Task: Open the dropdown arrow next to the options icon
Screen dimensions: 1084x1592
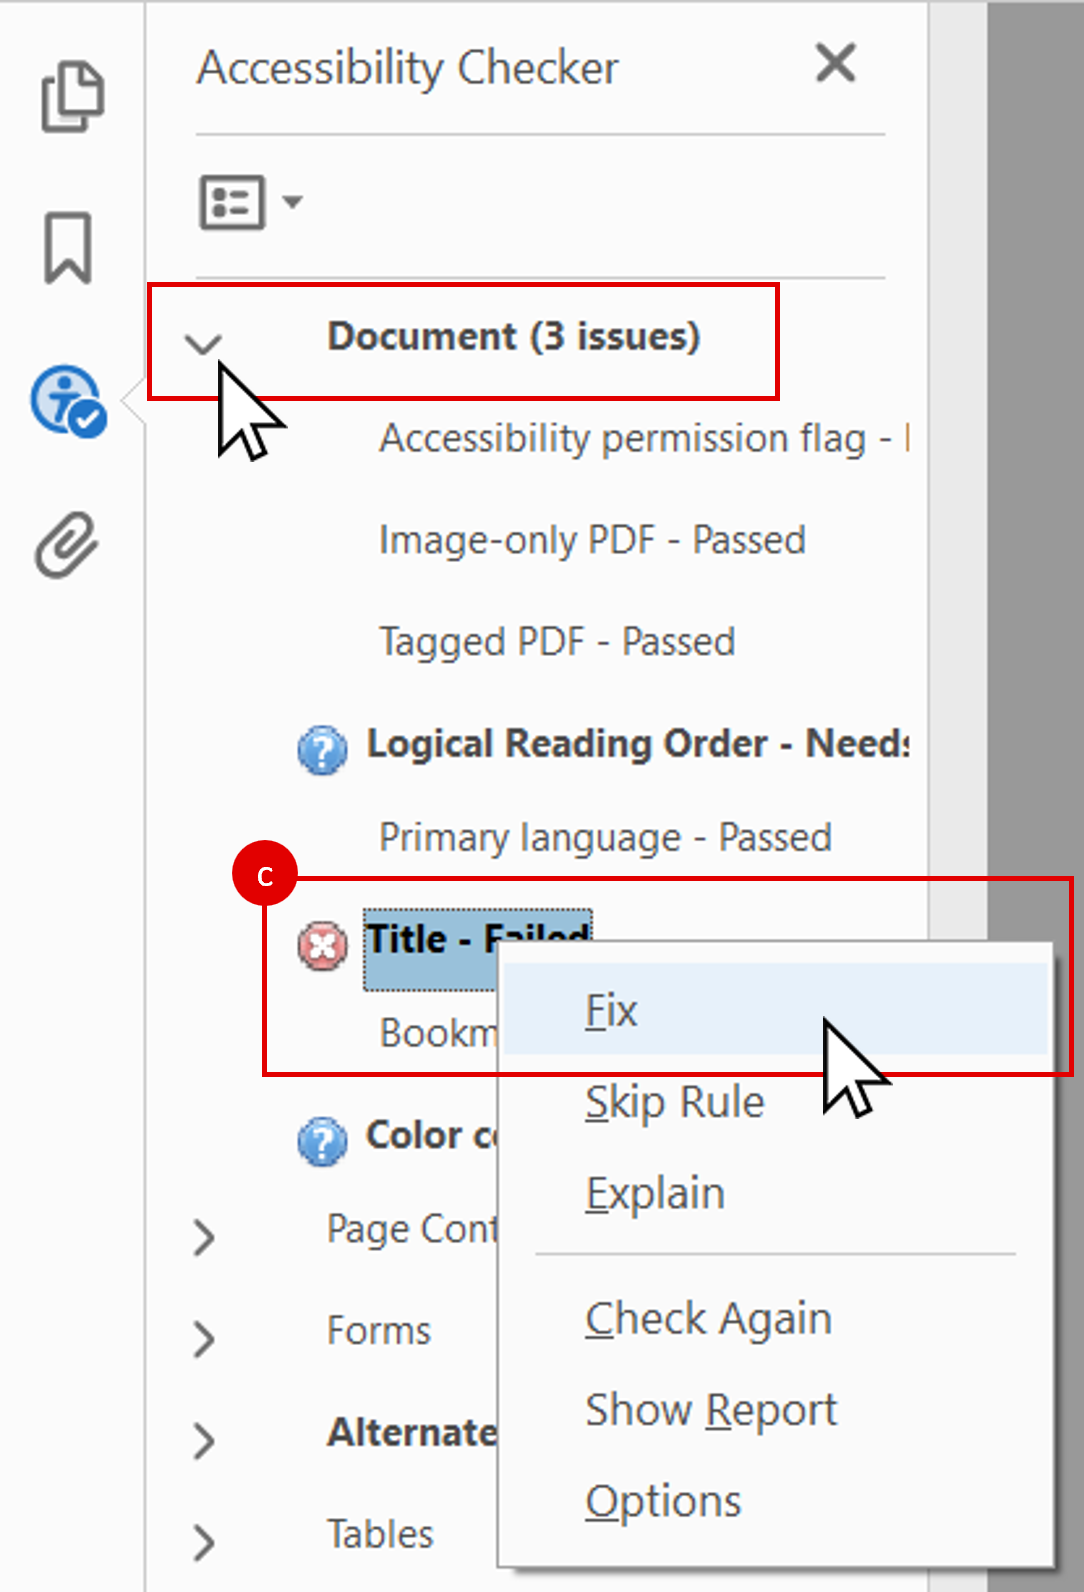Action: [x=289, y=201]
